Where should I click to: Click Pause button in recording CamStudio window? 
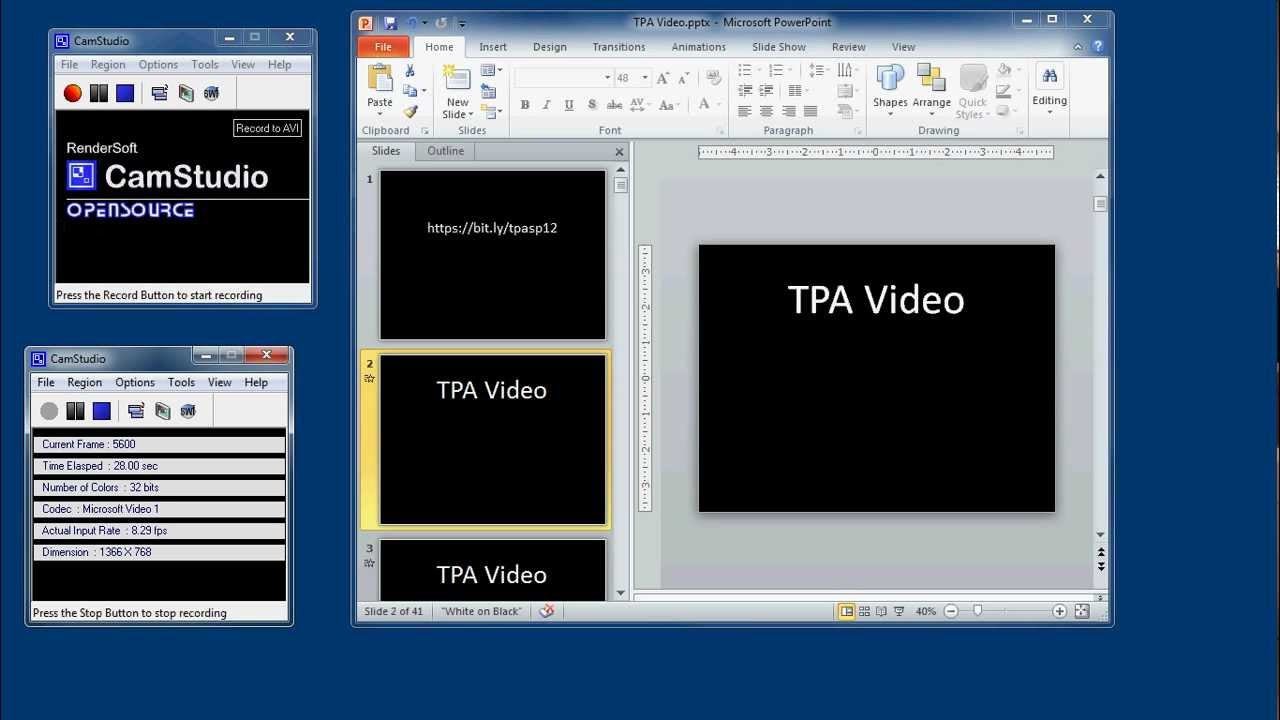pos(75,411)
